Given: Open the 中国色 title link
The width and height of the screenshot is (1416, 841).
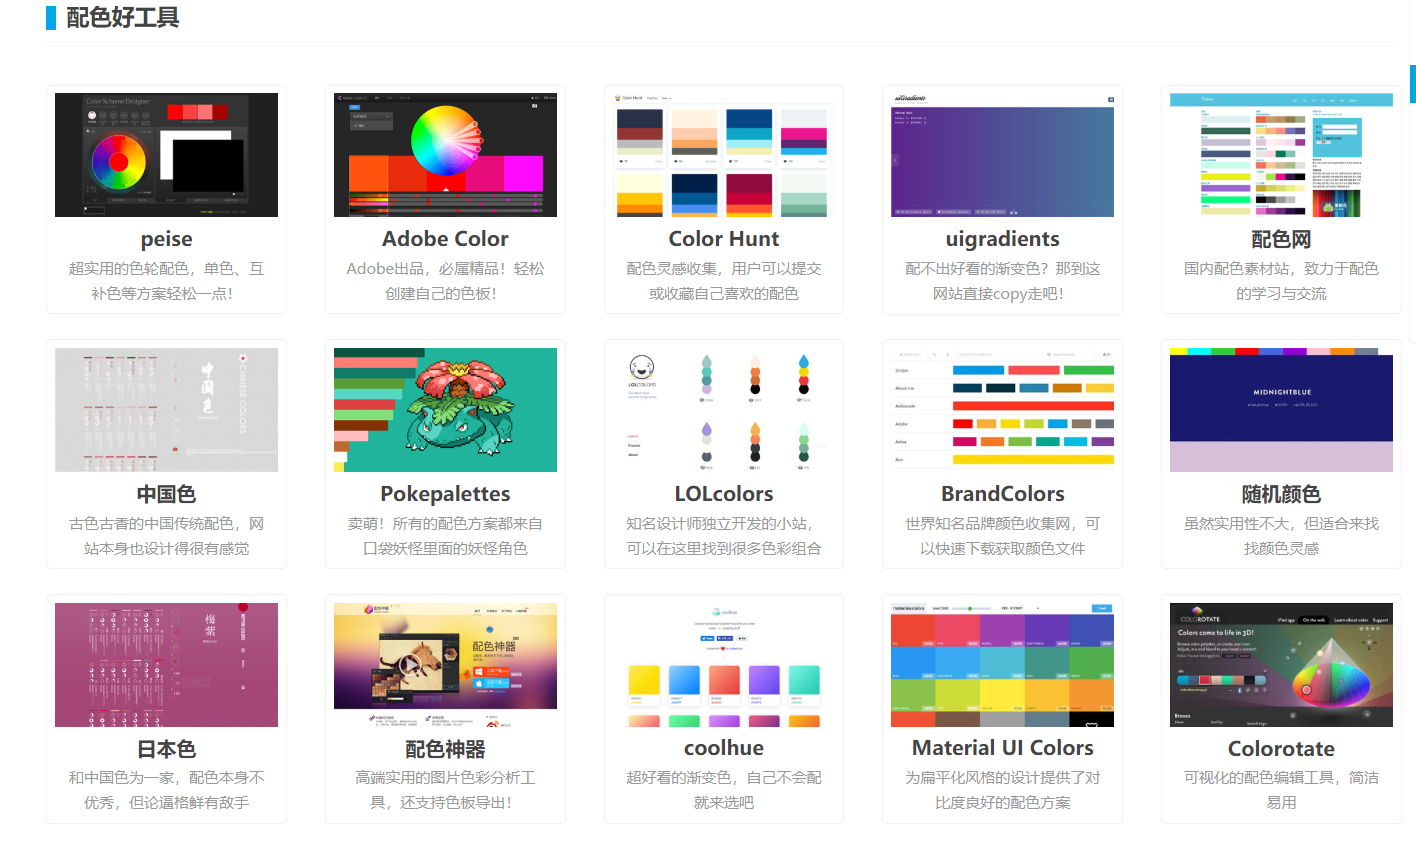Looking at the screenshot, I should [166, 494].
